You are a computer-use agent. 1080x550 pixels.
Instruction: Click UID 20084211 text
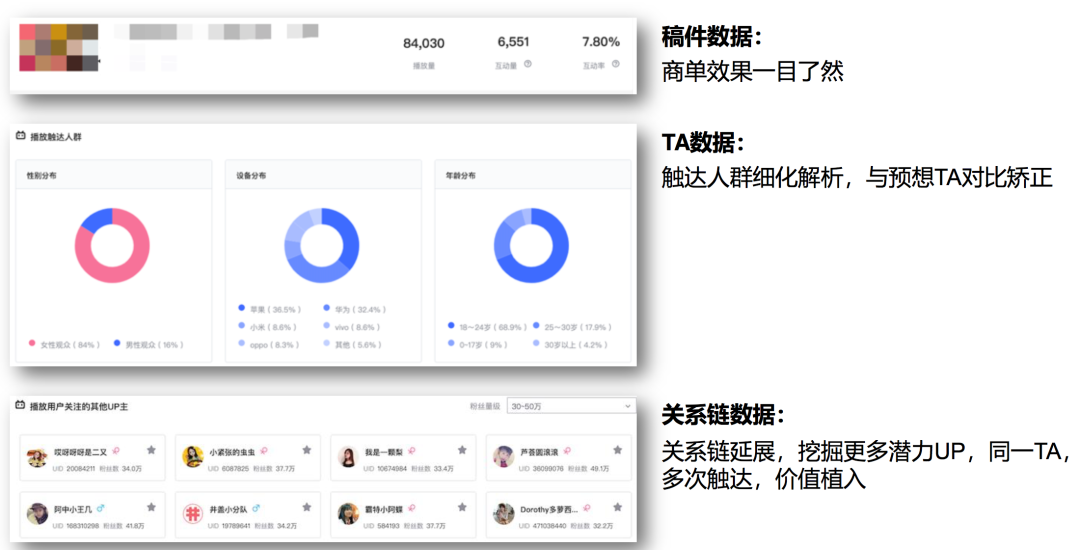click(x=74, y=469)
